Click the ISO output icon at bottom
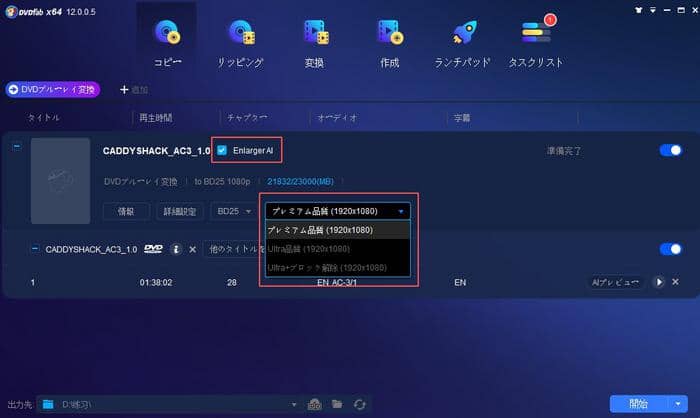The width and height of the screenshot is (700, 418). [x=314, y=404]
